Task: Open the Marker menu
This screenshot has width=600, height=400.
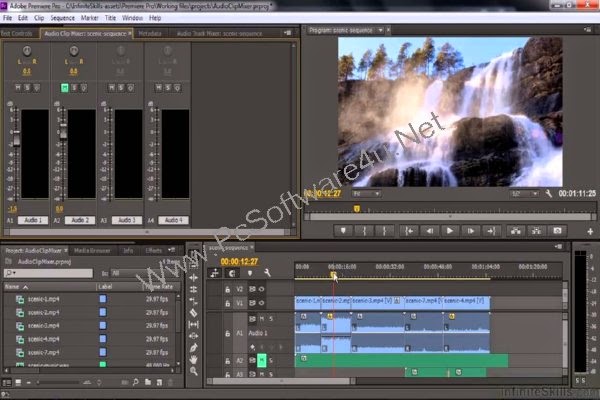Action: (x=90, y=18)
